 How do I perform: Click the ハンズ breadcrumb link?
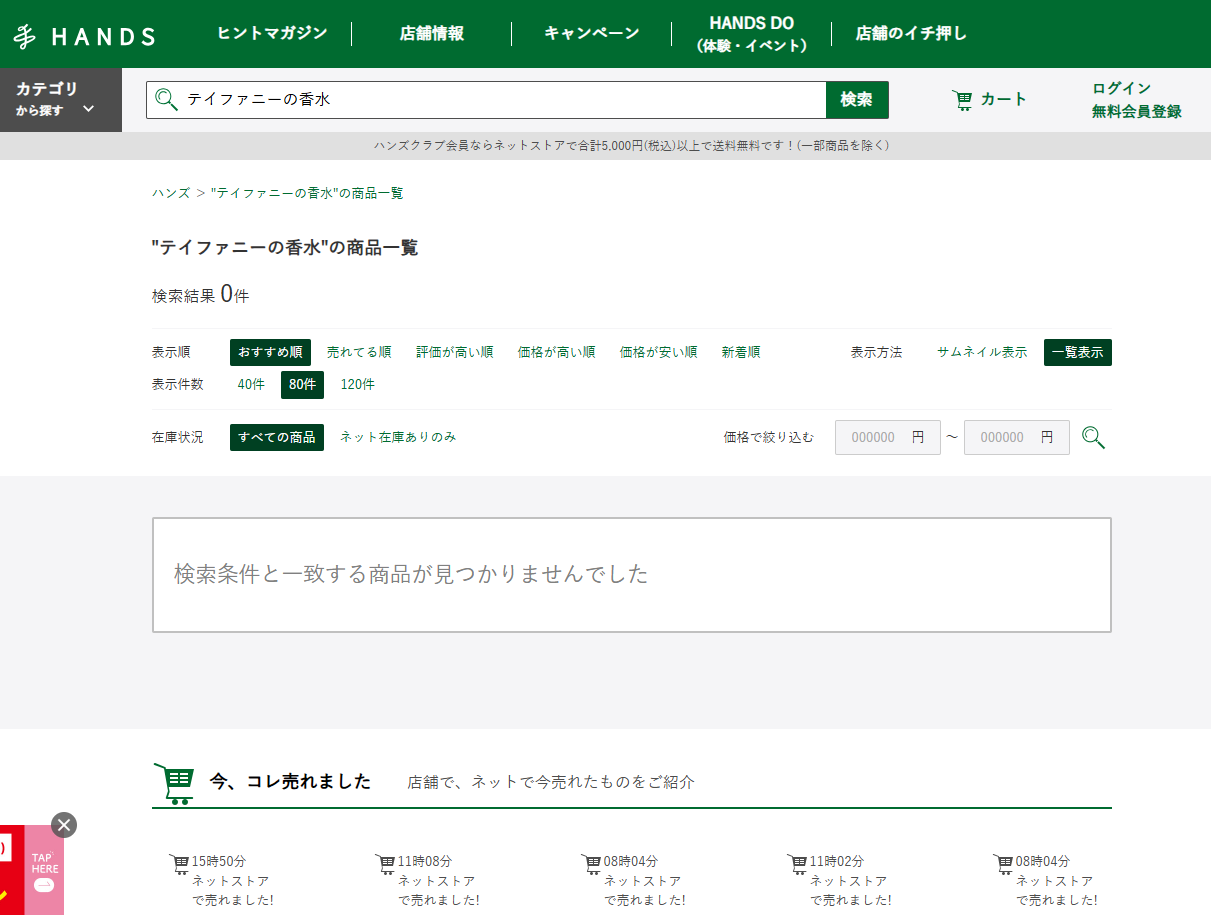point(171,193)
